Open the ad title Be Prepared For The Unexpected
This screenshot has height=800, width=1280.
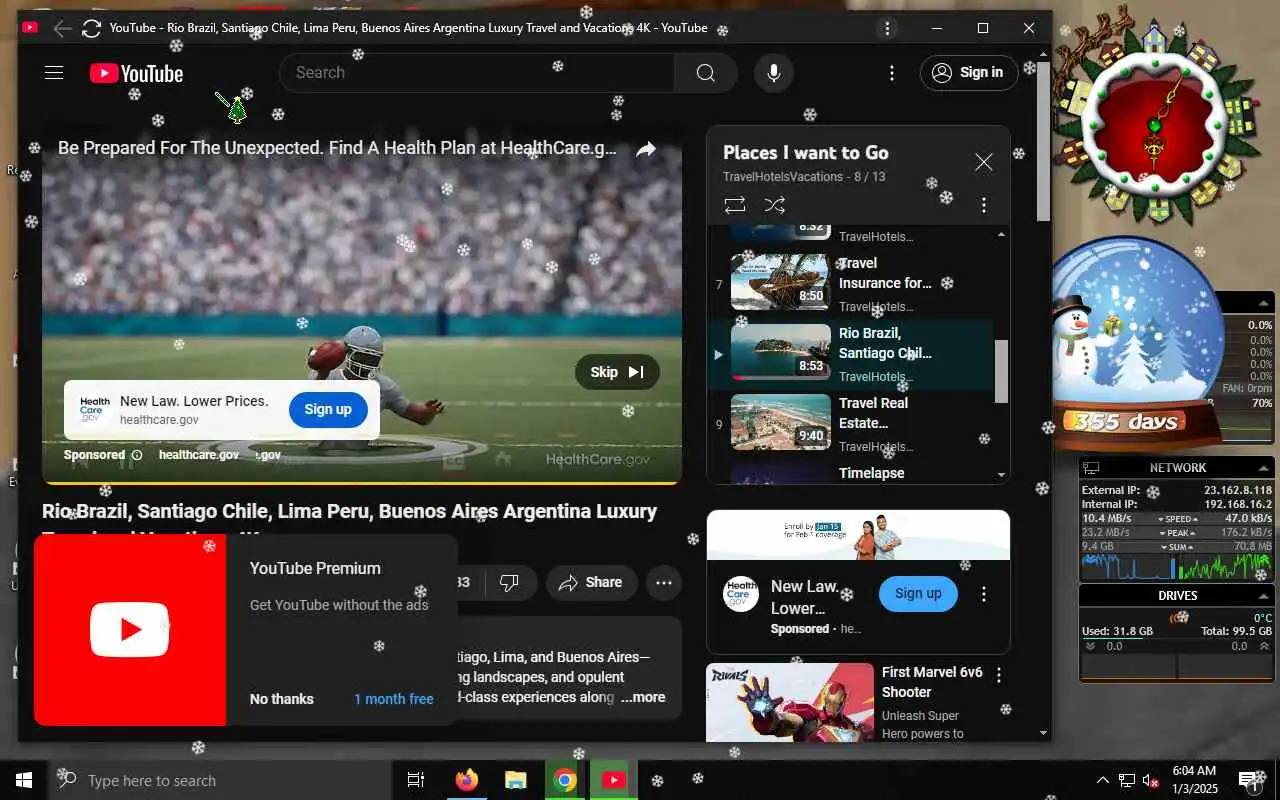click(x=337, y=148)
